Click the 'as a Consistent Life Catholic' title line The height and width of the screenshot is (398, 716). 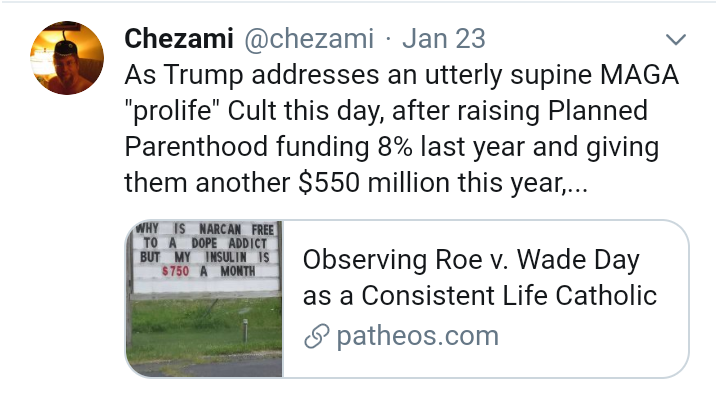point(479,295)
